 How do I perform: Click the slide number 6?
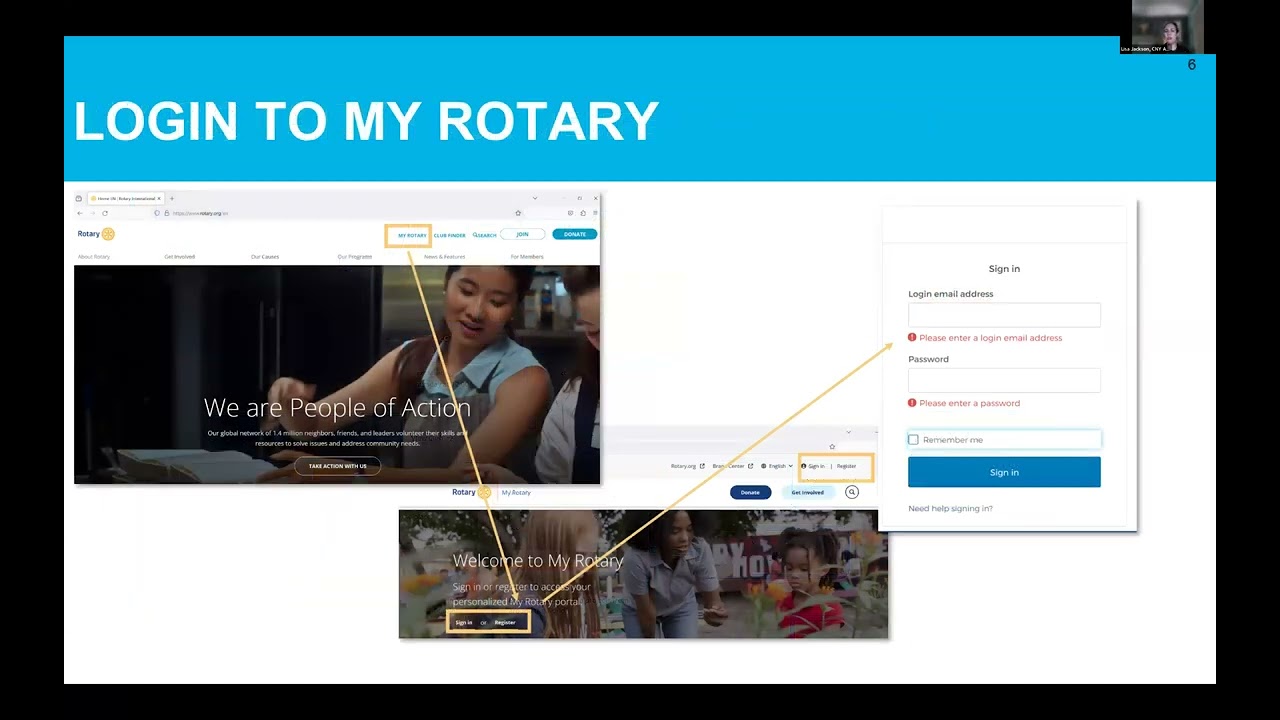click(x=1191, y=65)
